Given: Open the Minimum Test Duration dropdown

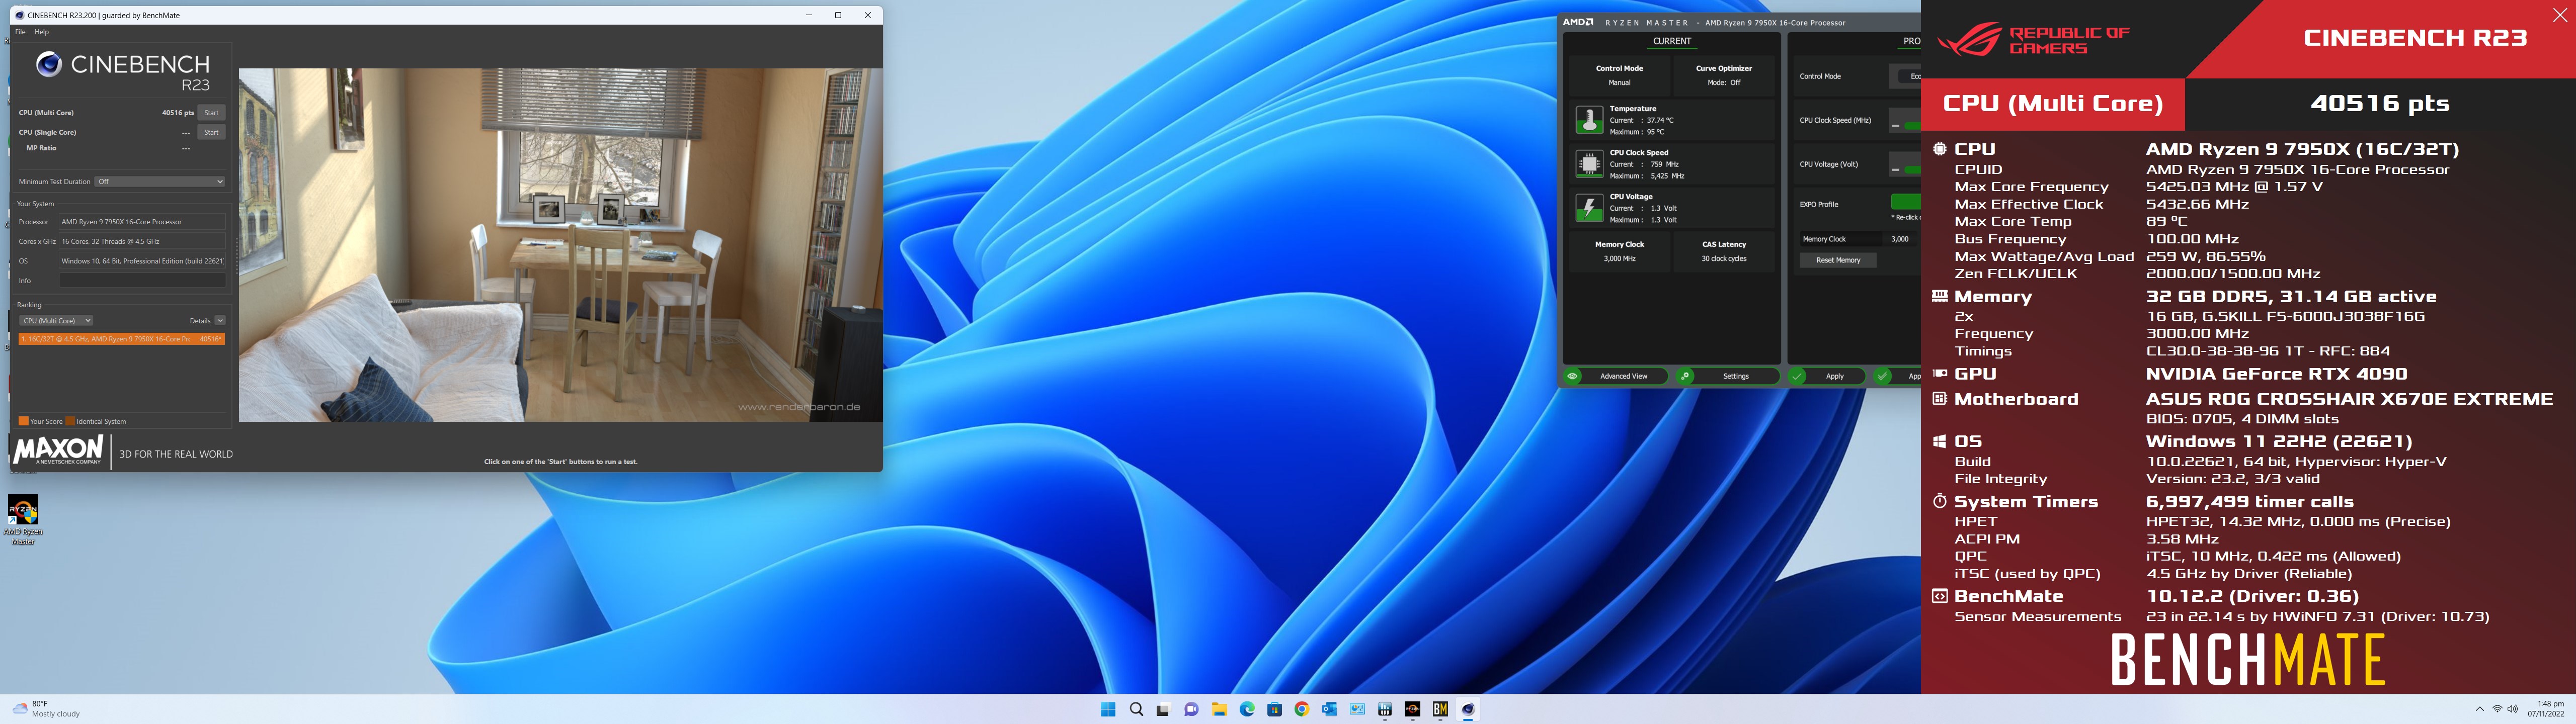Looking at the screenshot, I should (x=160, y=182).
